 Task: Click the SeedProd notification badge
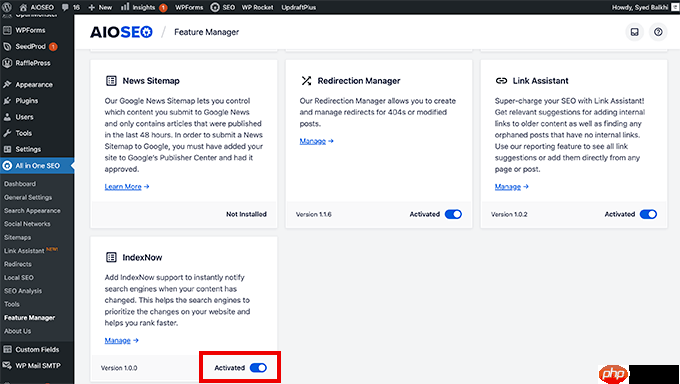click(53, 46)
